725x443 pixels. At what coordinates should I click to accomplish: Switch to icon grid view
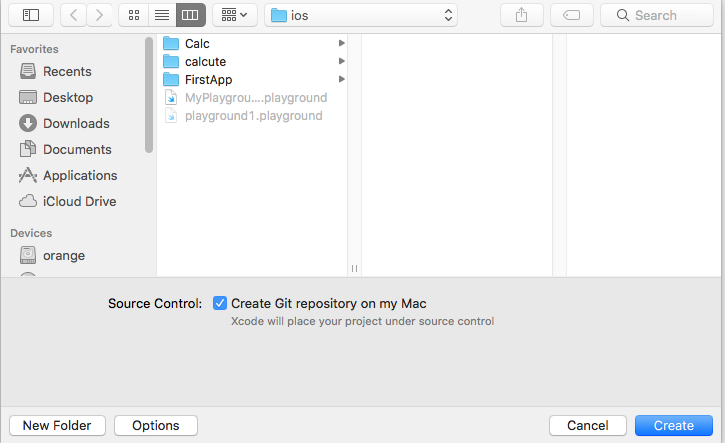[134, 15]
